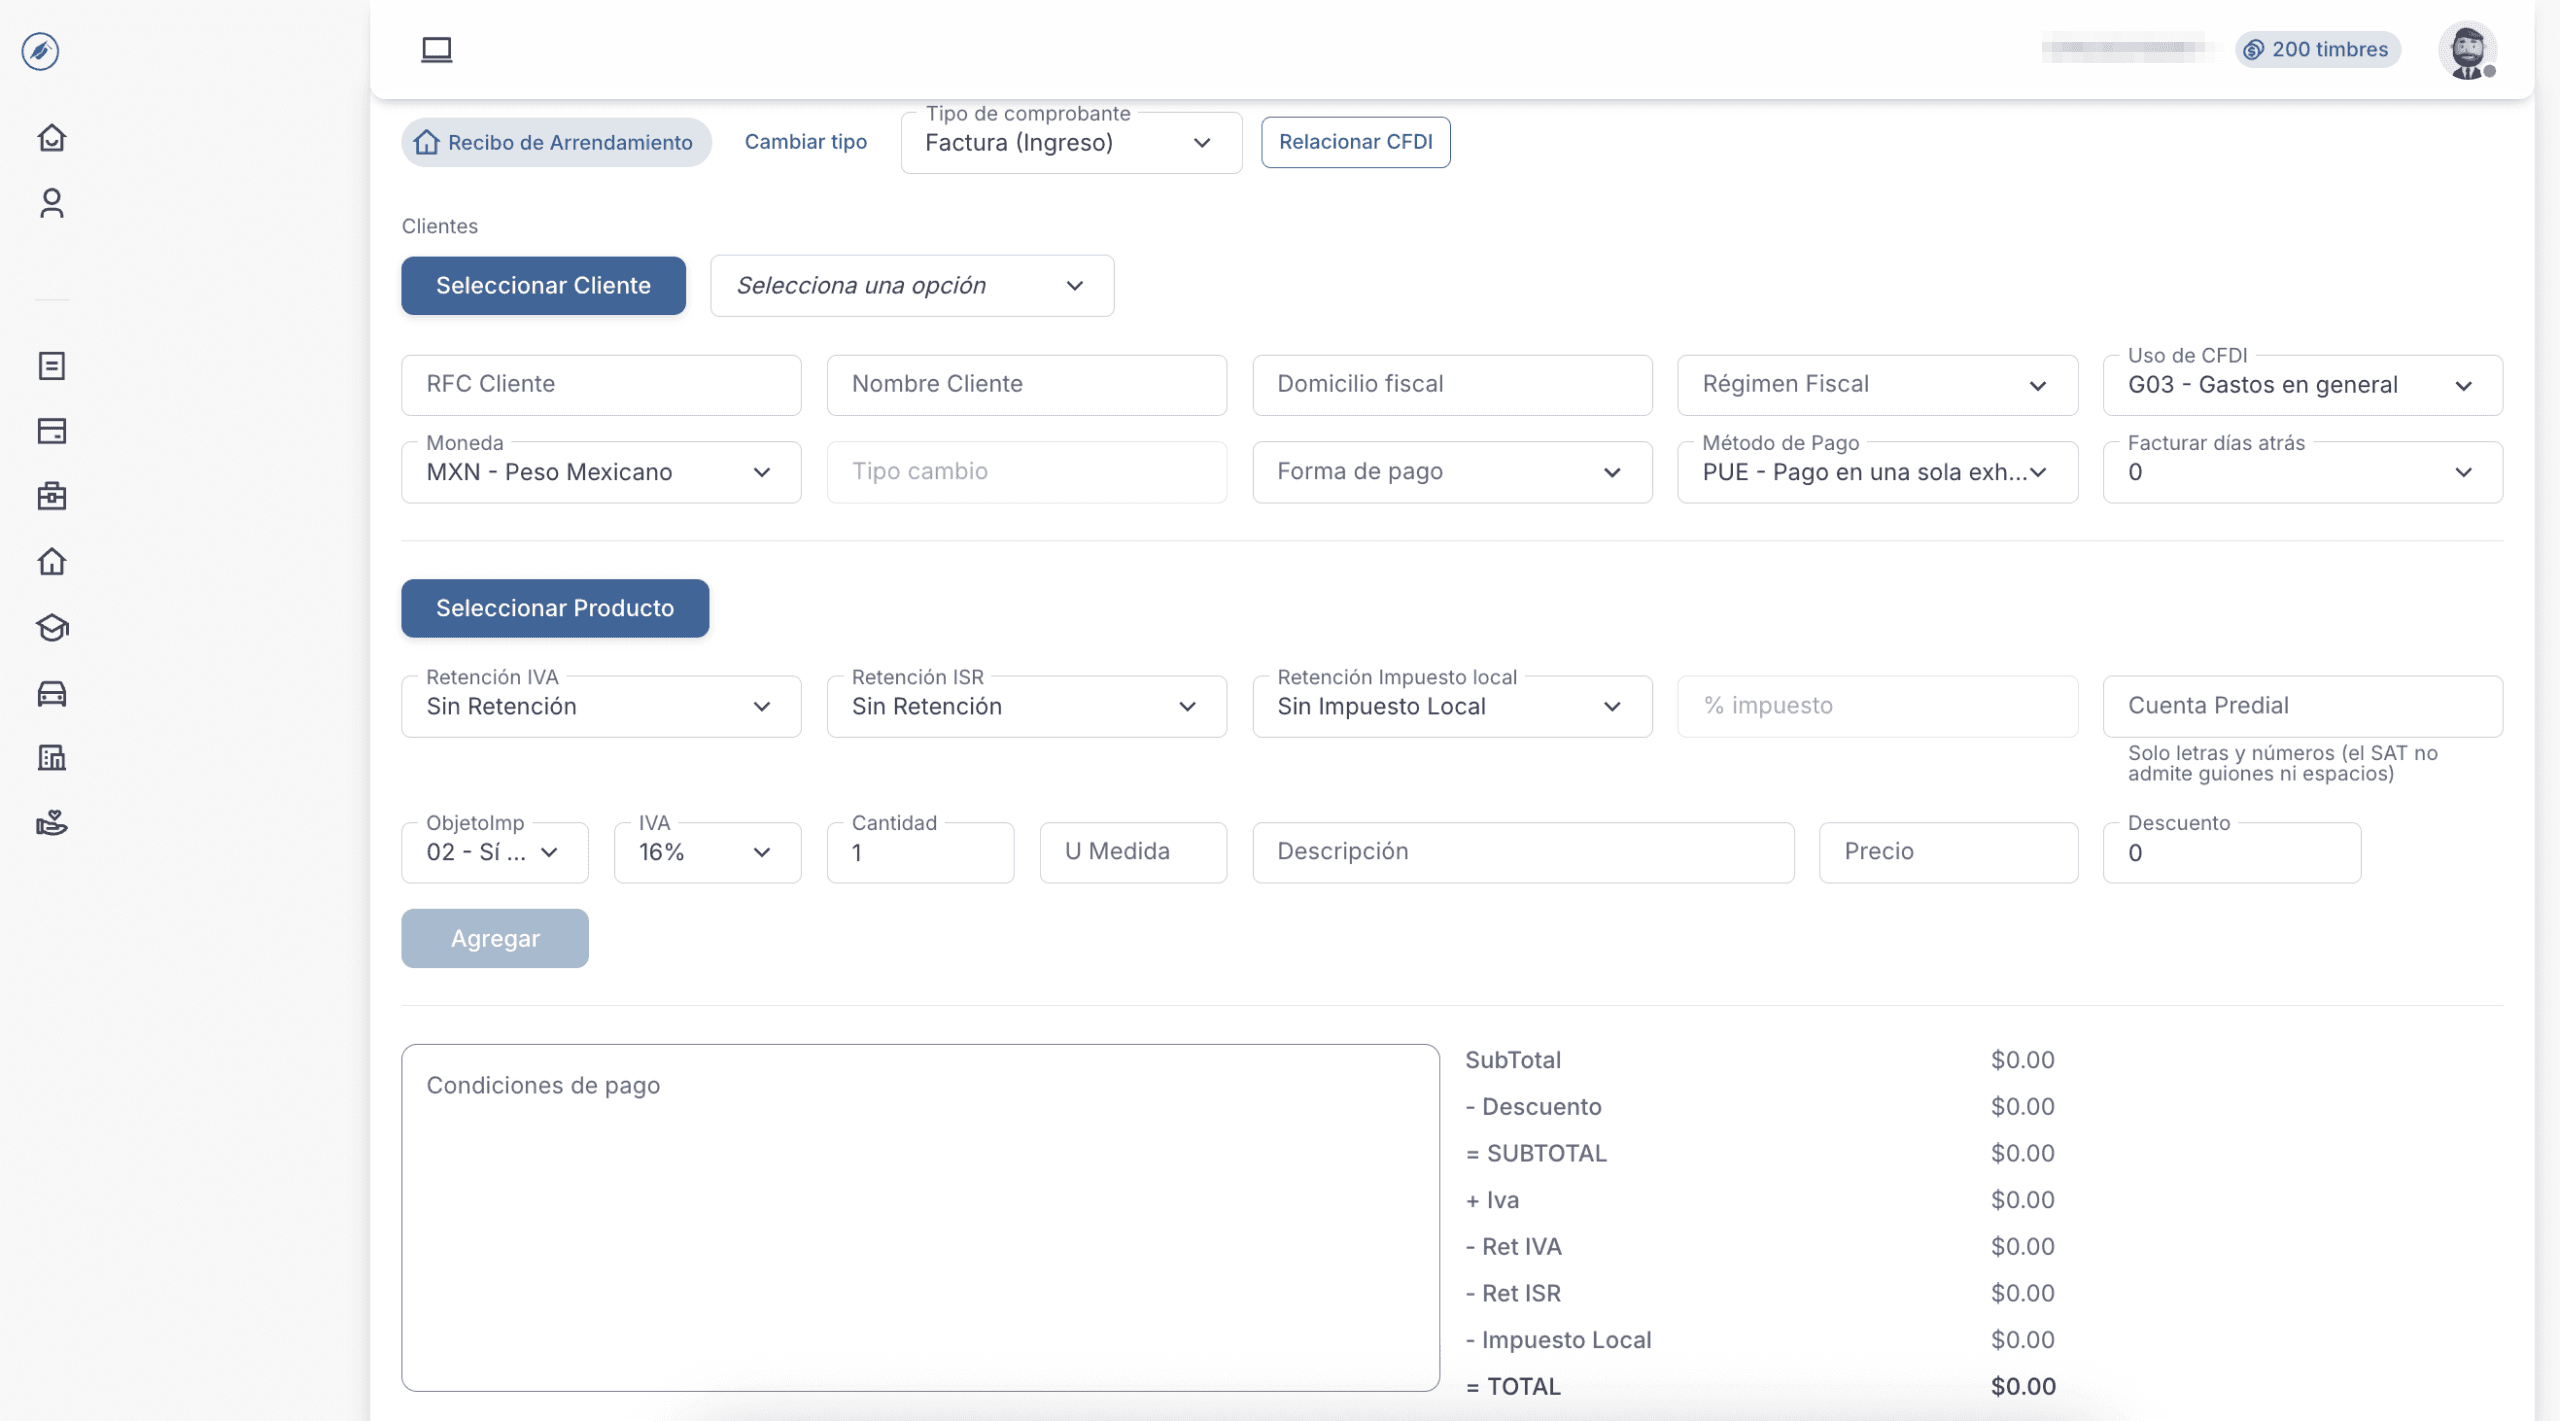
Task: Click the Relacionar CFDI button
Action: pos(1355,142)
